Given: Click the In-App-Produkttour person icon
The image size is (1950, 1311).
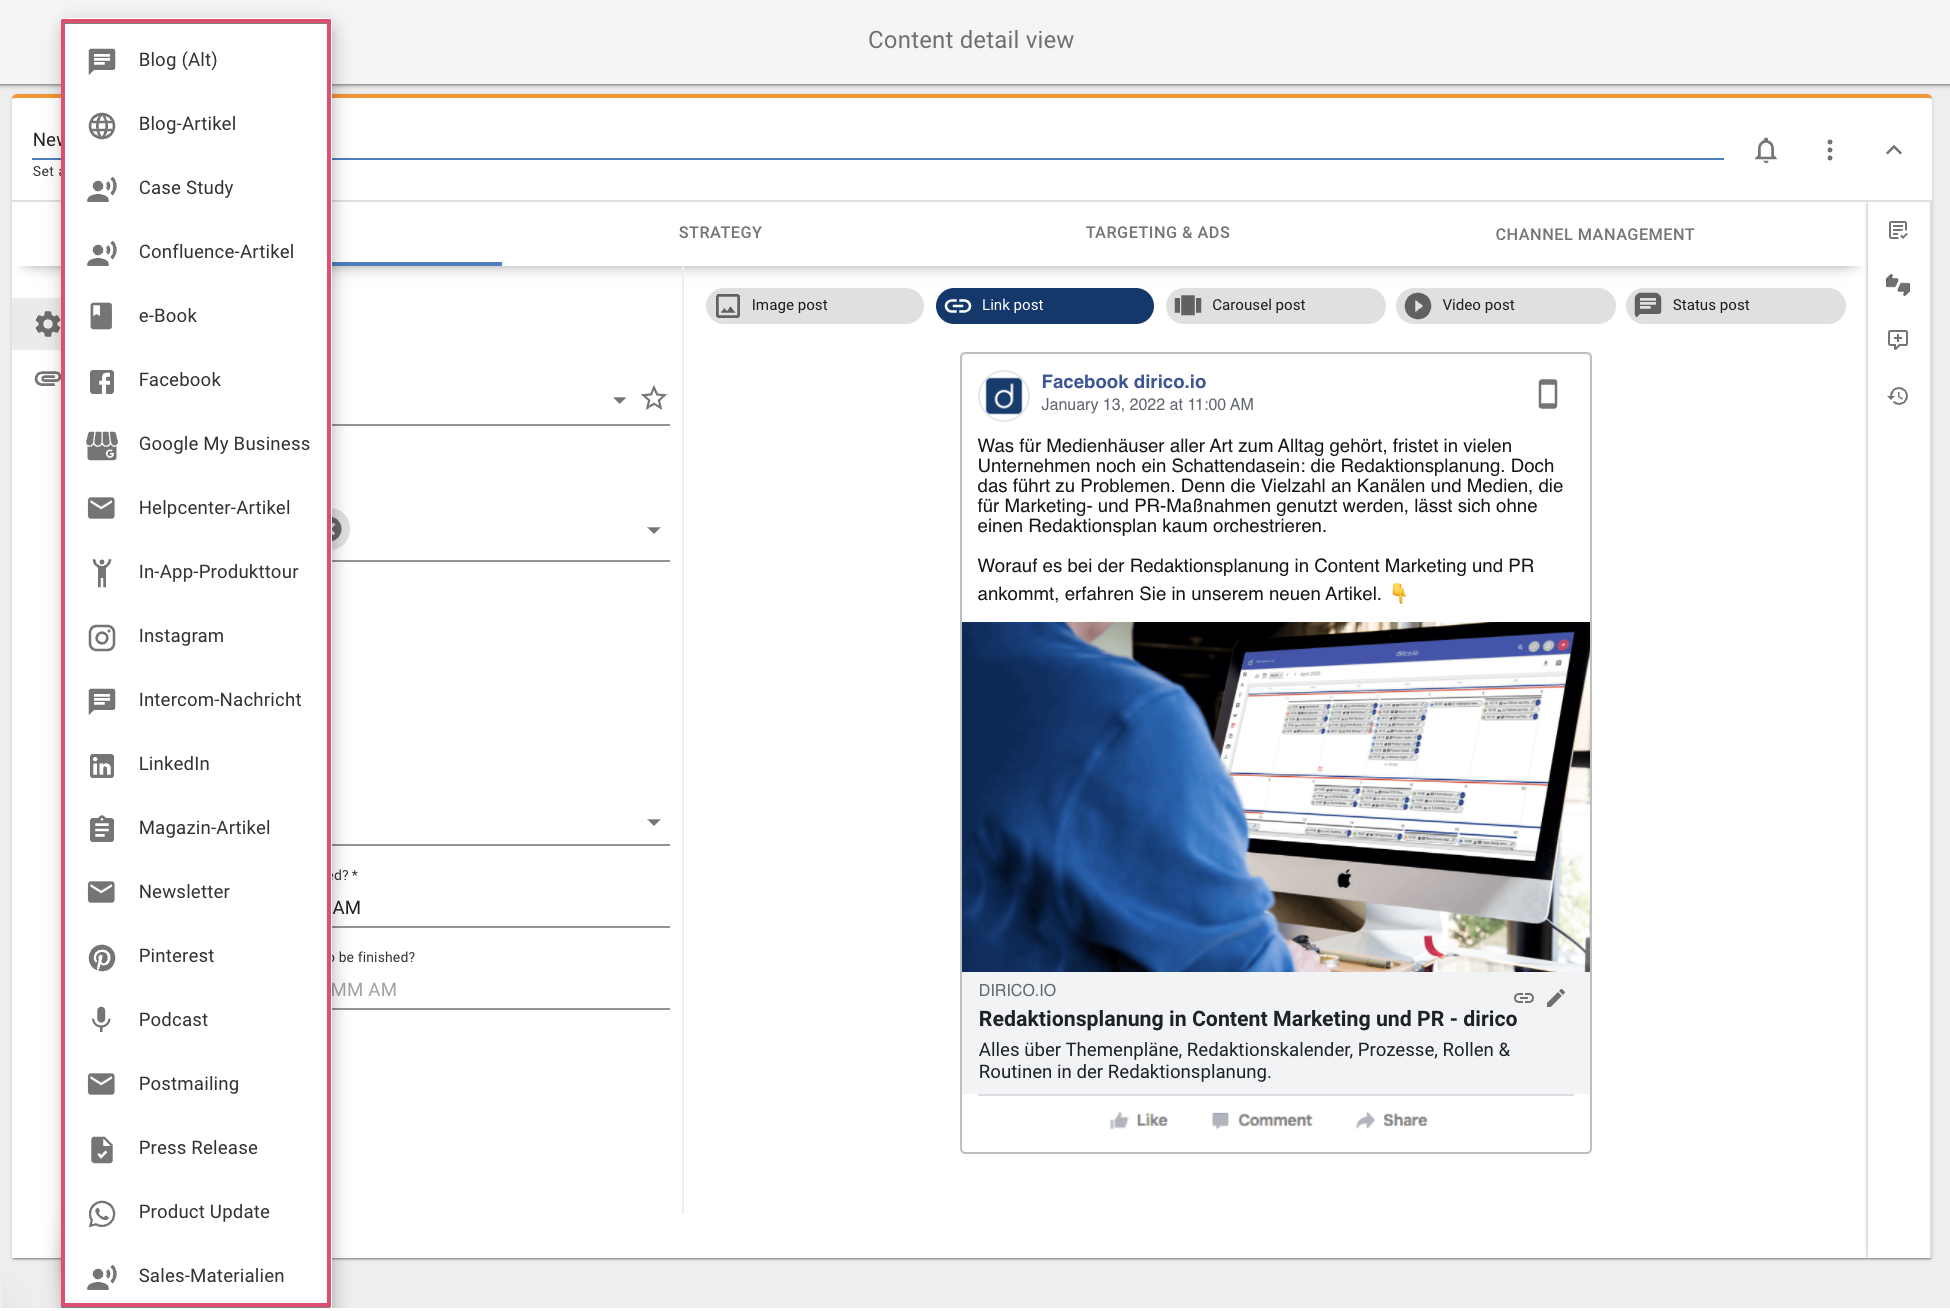Looking at the screenshot, I should (x=102, y=572).
